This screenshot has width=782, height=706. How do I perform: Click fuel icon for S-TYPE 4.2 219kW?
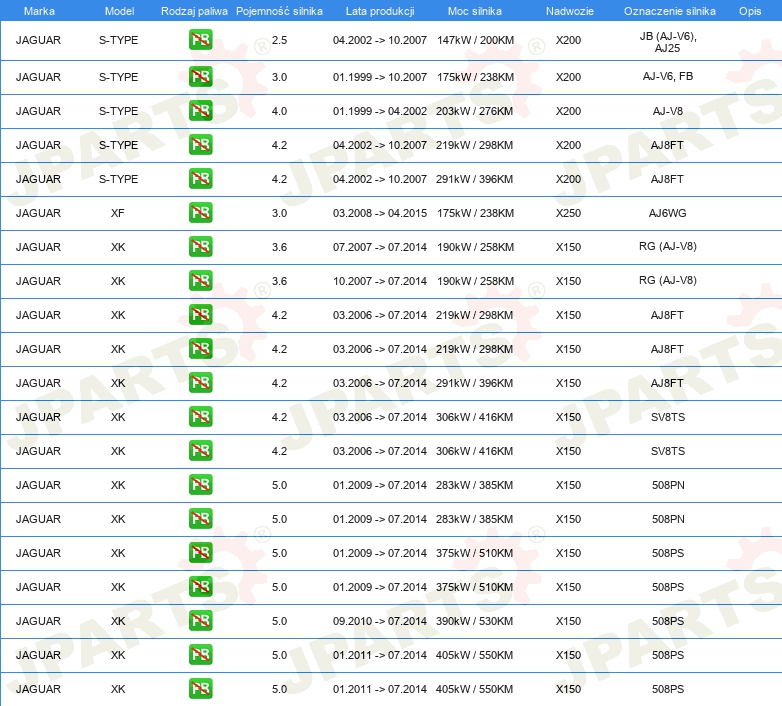200,145
